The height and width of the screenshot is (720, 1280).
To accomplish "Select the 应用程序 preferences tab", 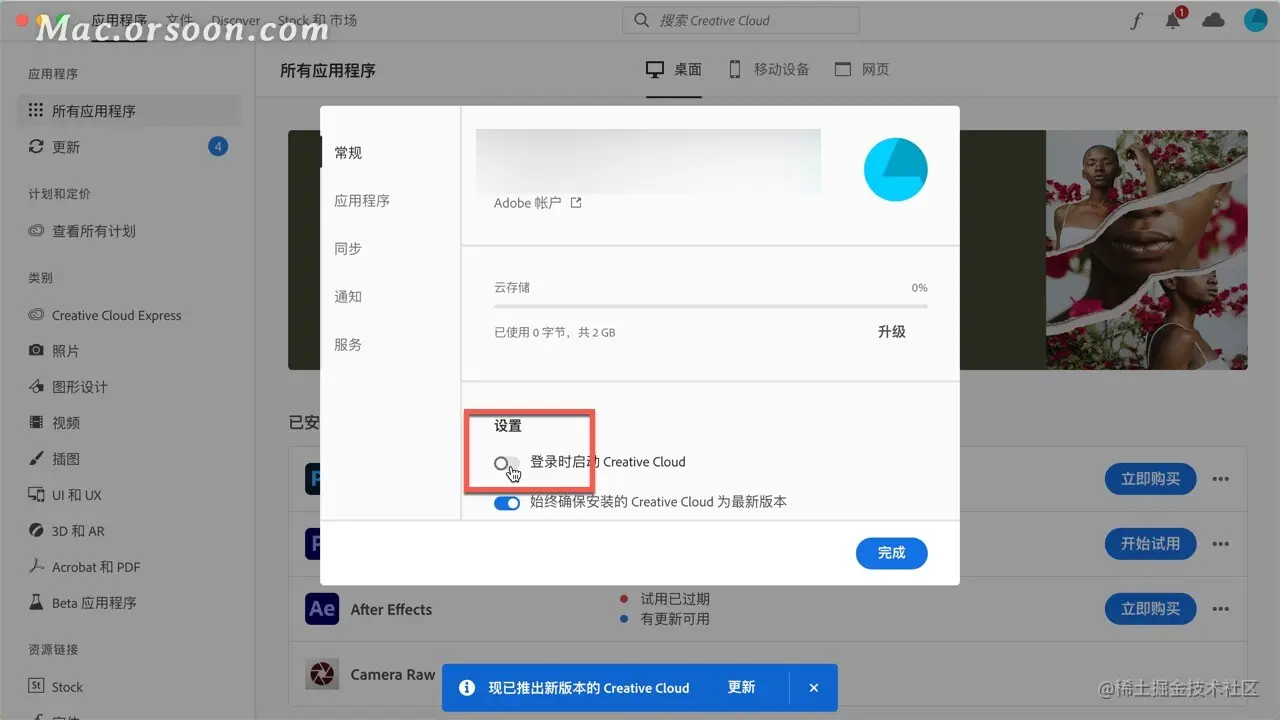I will coord(362,201).
